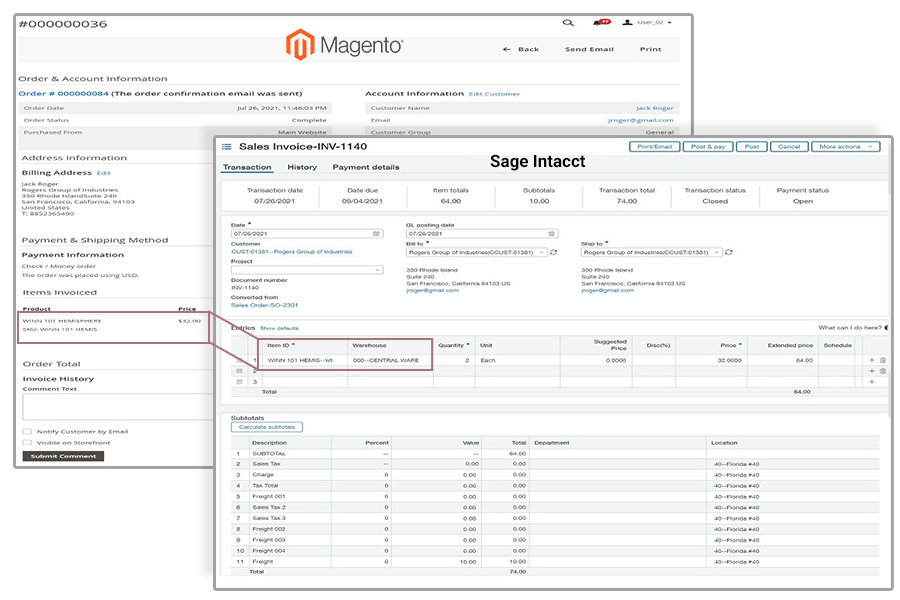900x600 pixels.
Task: Expand the User_02 account dropdown
Action: pos(647,22)
